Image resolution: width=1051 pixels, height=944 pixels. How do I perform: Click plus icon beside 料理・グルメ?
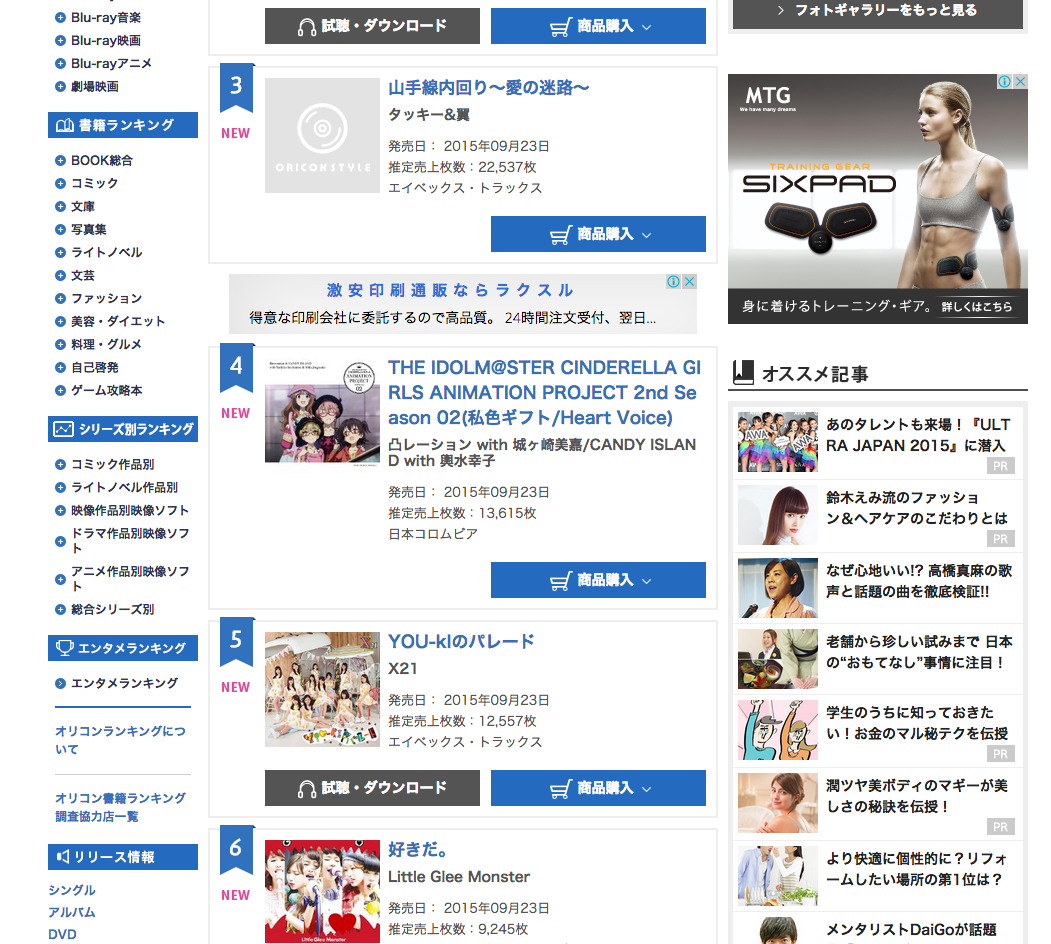click(60, 345)
